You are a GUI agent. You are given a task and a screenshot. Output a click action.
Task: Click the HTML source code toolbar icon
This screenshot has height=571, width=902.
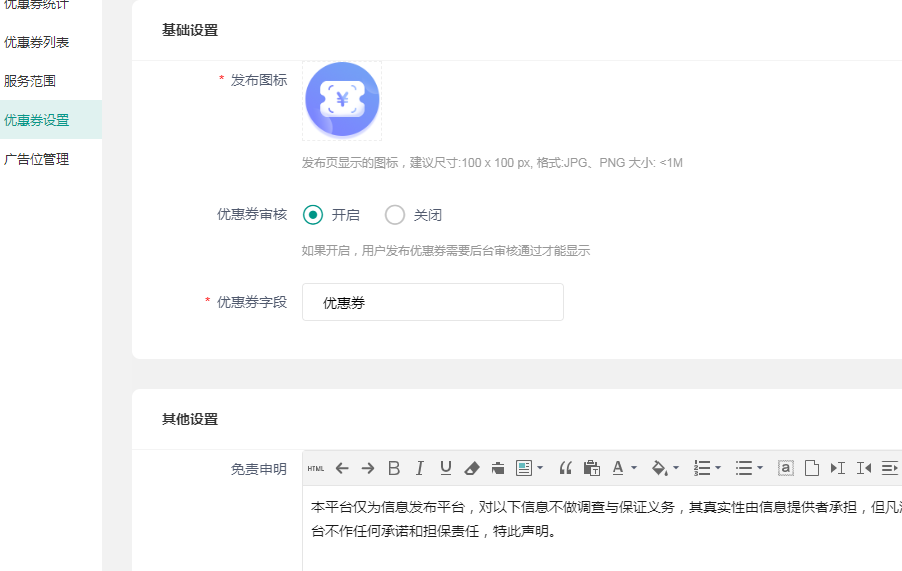pyautogui.click(x=315, y=468)
